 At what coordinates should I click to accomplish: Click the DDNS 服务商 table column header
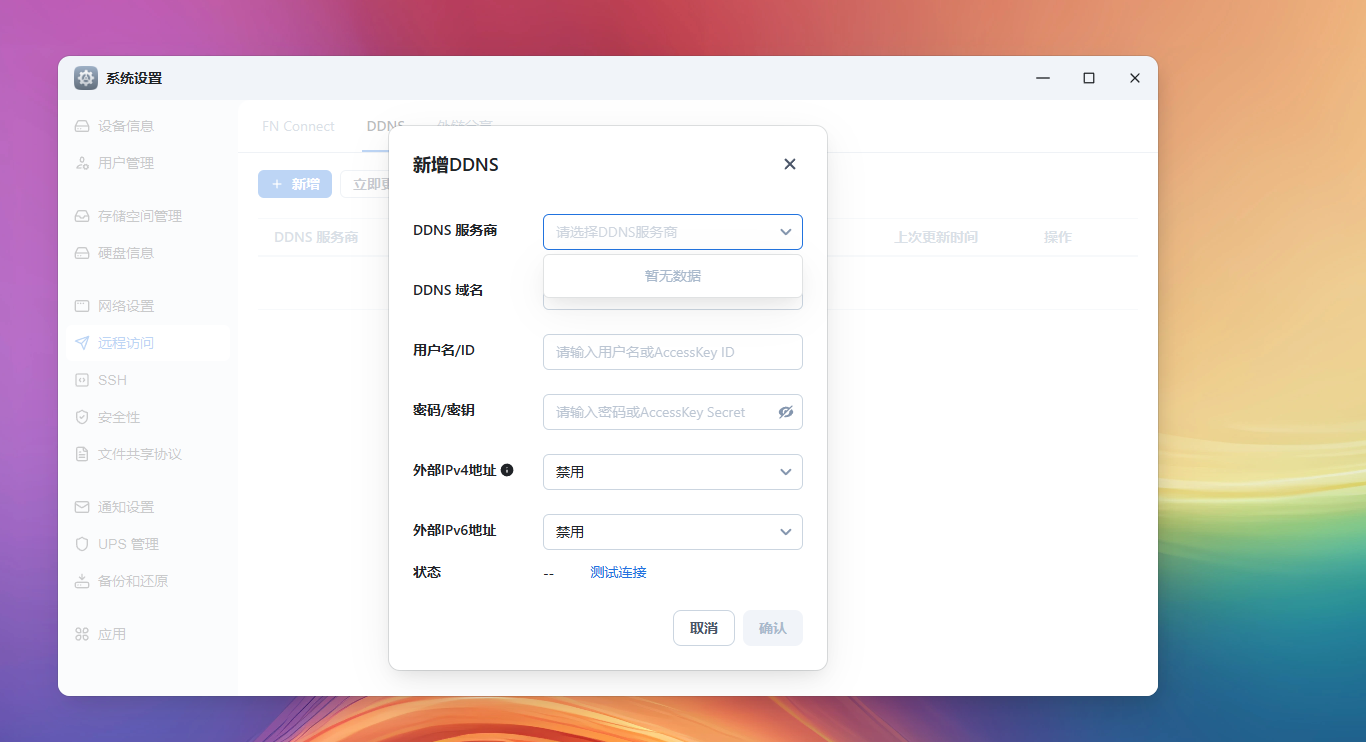[x=316, y=237]
